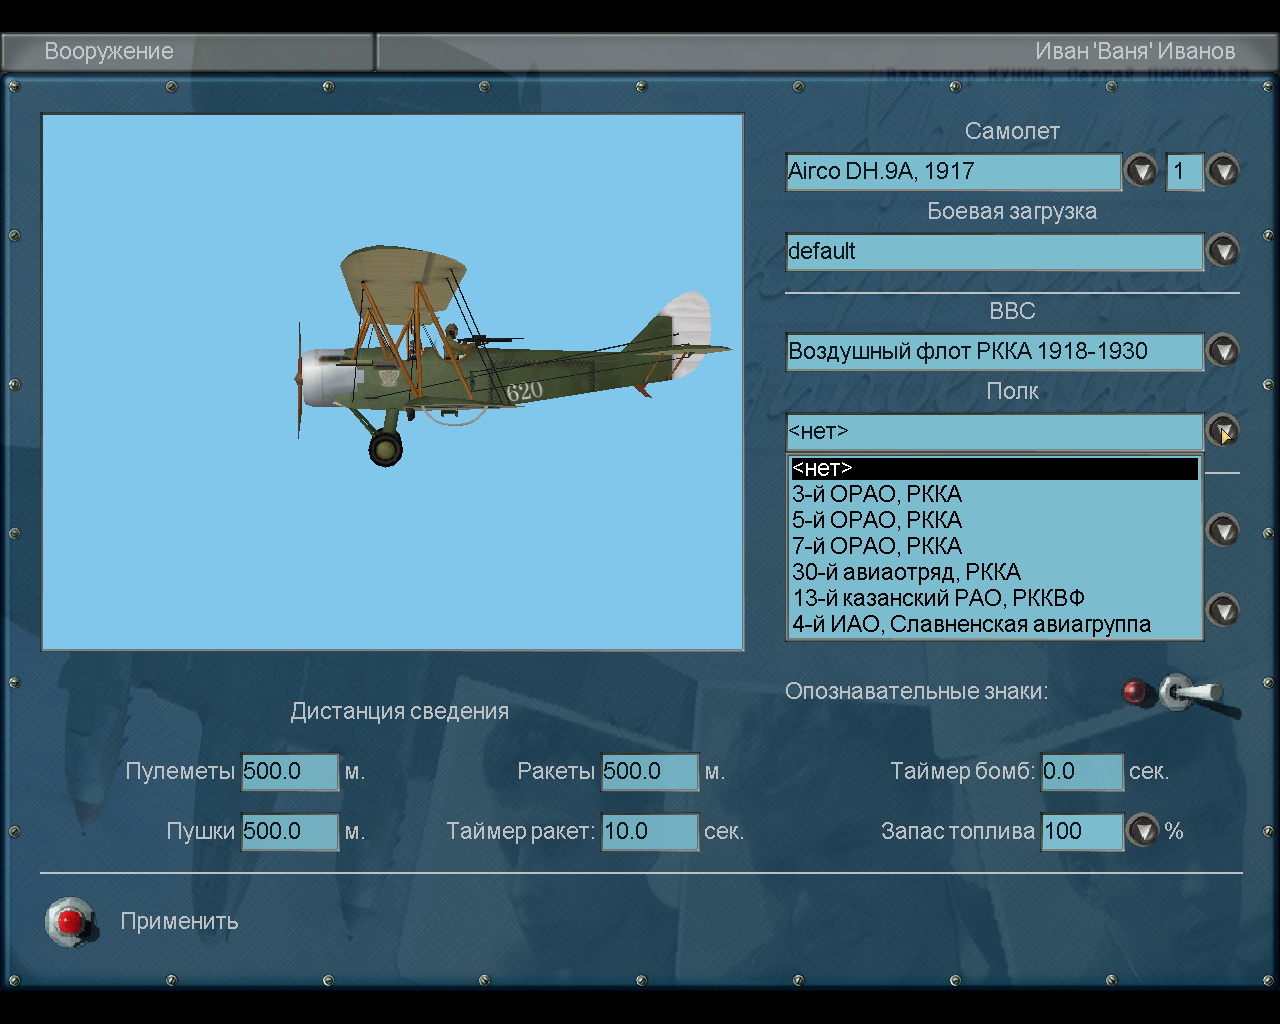Expand the Боевая загрузка dropdown arrow
This screenshot has height=1024, width=1280.
pyautogui.click(x=1222, y=251)
